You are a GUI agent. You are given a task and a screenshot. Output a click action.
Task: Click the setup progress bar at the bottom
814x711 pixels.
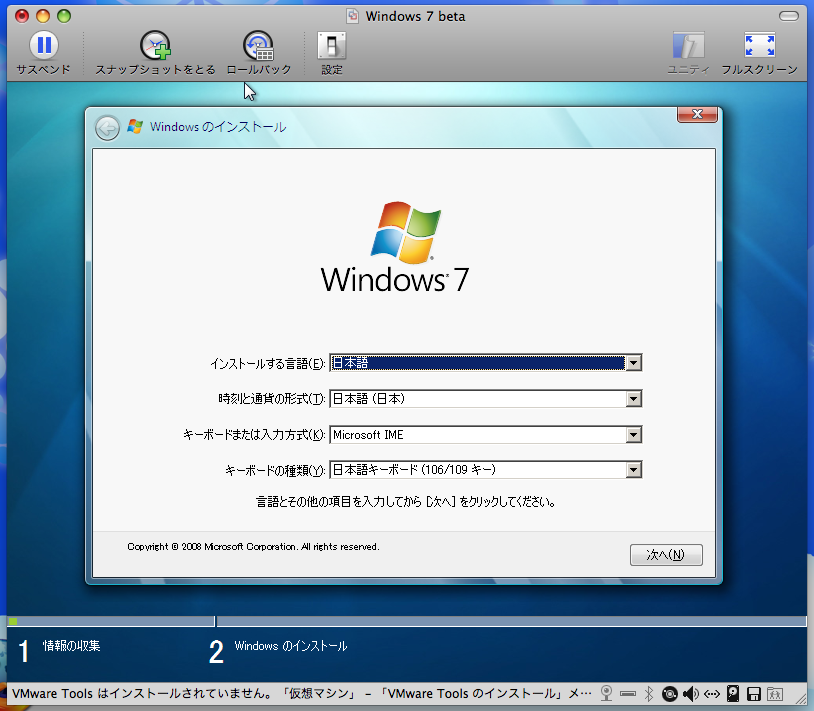click(406, 621)
